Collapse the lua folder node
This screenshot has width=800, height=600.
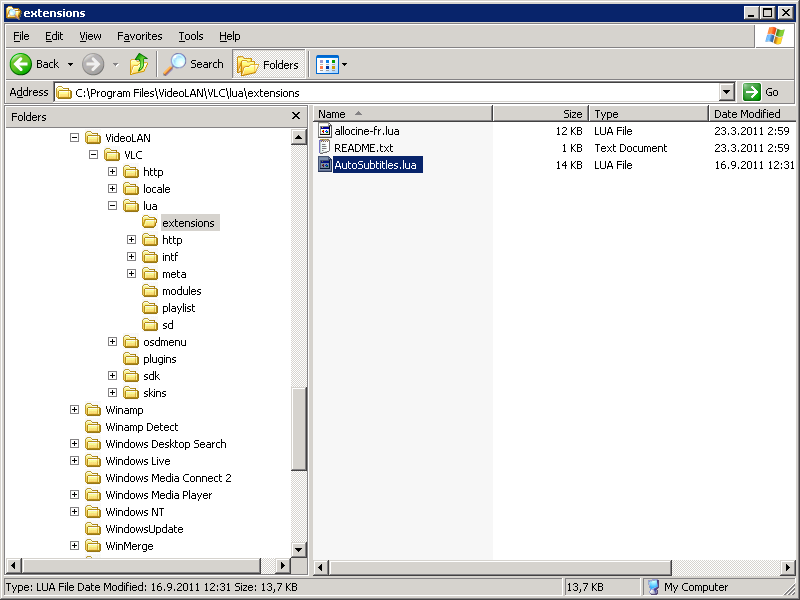click(112, 206)
